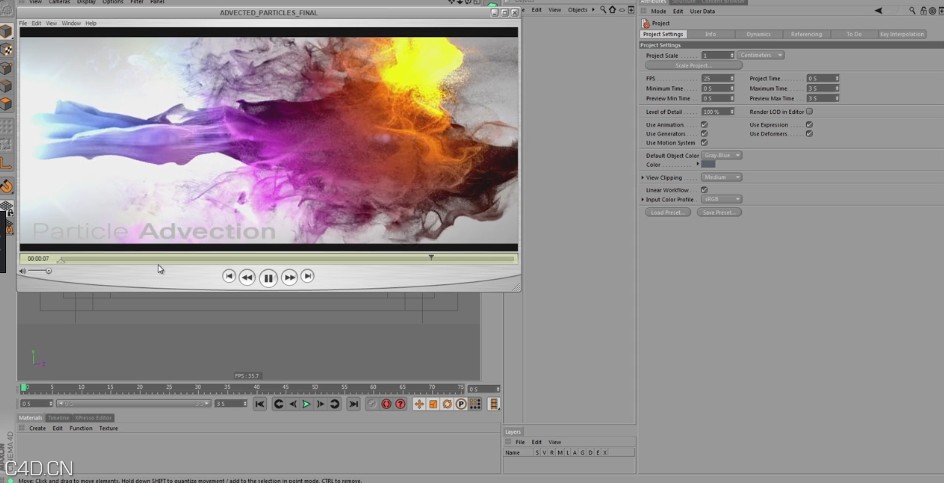Enable Render LOD in Editor

click(809, 111)
